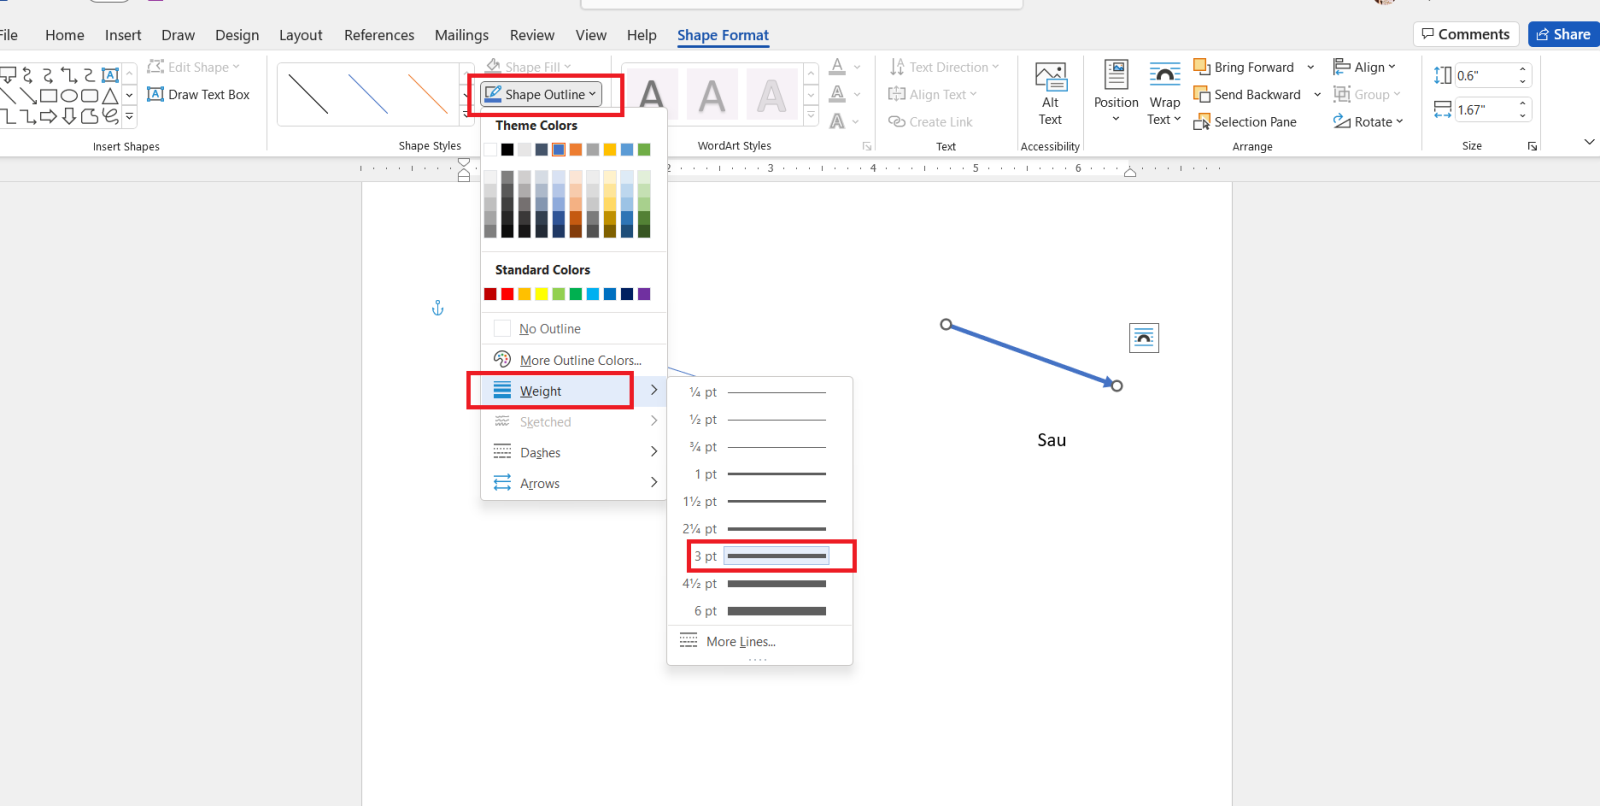Click Layout Options icon beside the arrow
This screenshot has height=806, width=1600.
click(x=1144, y=338)
